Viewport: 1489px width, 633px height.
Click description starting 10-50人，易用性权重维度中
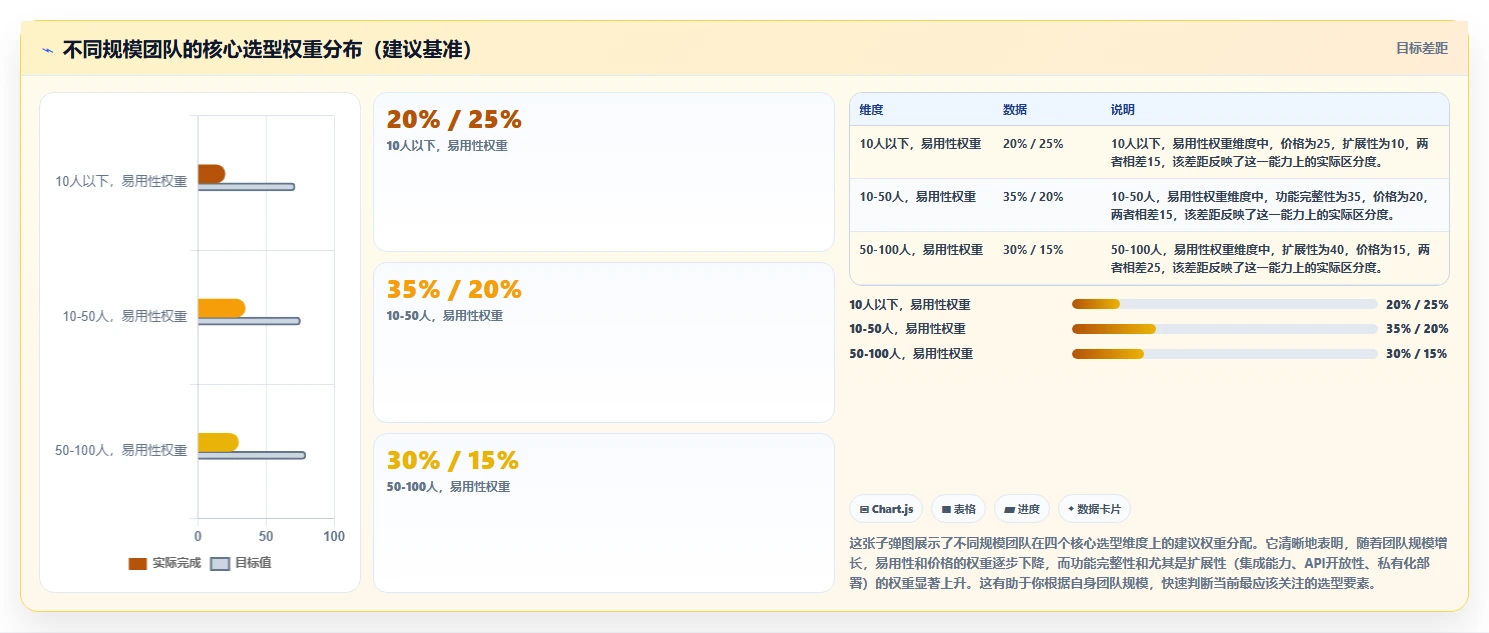pyautogui.click(x=1270, y=205)
